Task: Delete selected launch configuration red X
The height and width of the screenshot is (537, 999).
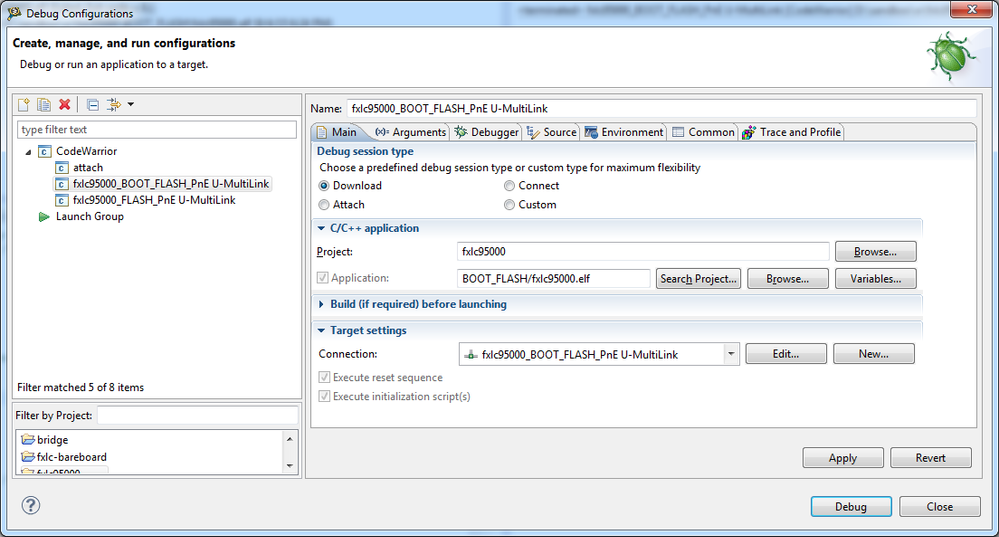Action: 64,104
